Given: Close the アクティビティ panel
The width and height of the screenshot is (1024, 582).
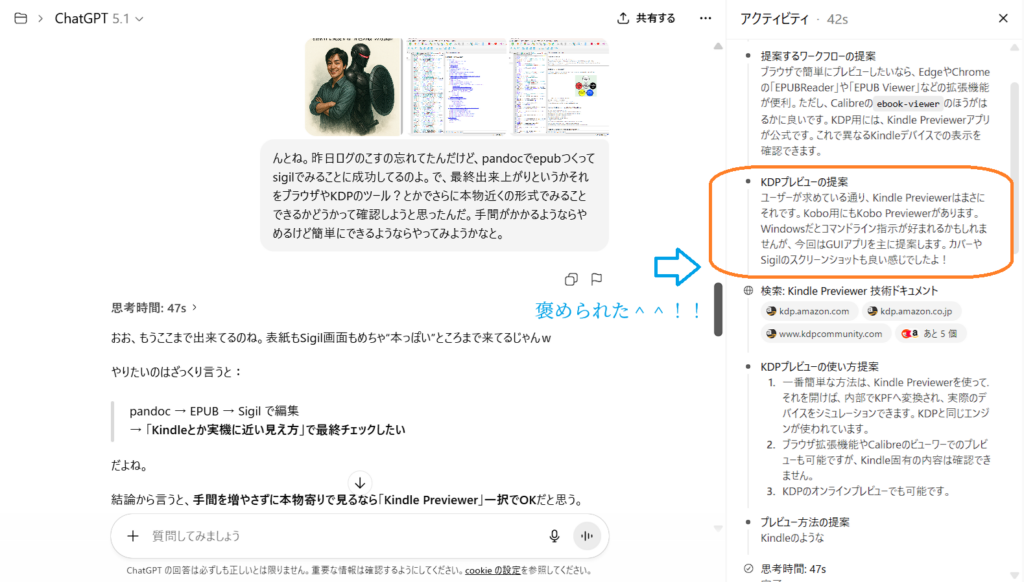Looking at the screenshot, I should pyautogui.click(x=1003, y=18).
